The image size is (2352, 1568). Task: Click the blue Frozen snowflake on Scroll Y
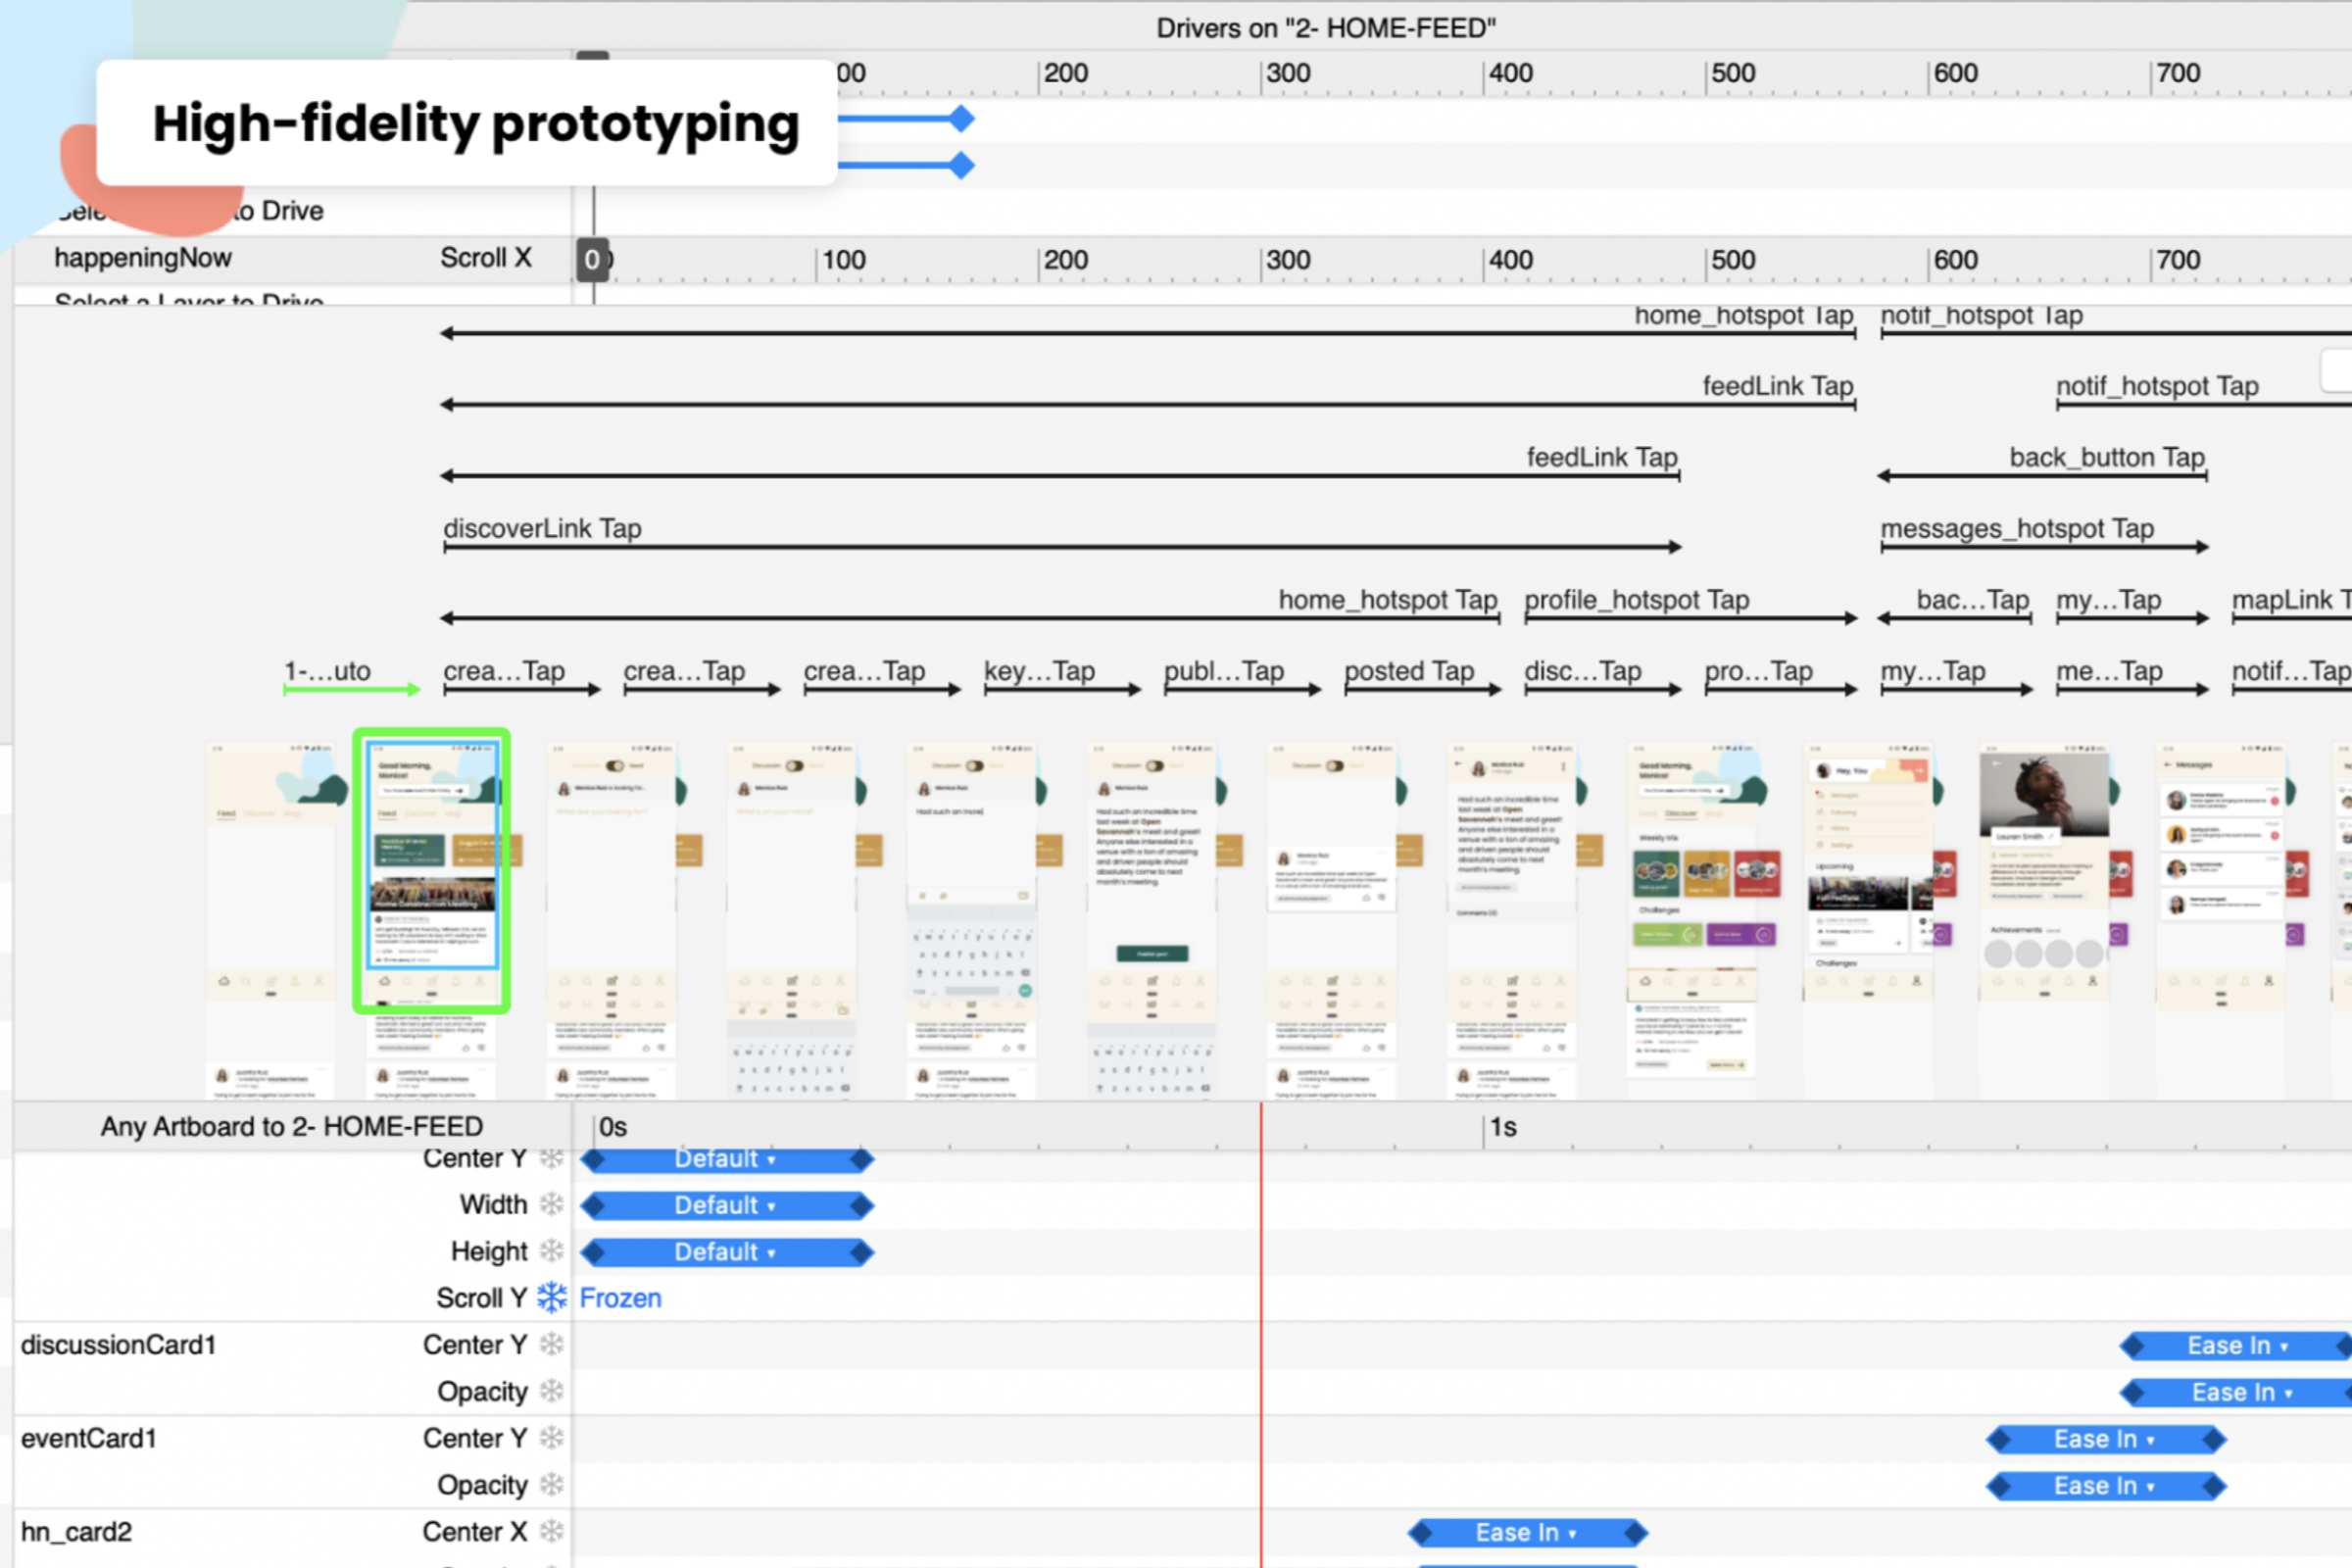coord(551,1297)
